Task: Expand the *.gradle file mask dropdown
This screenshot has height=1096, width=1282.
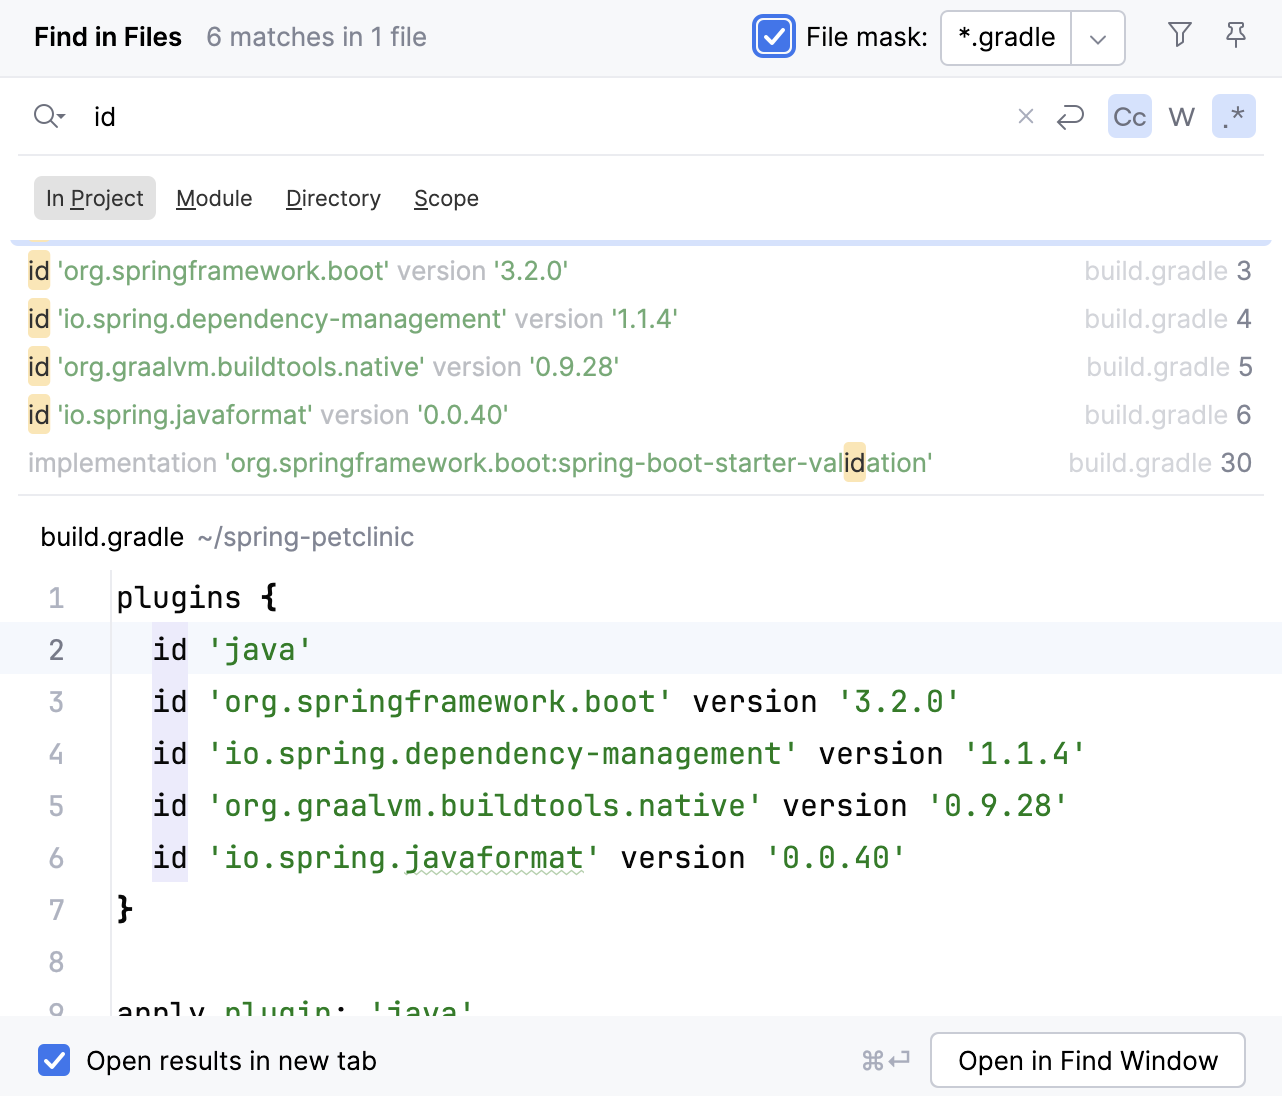Action: (1097, 38)
